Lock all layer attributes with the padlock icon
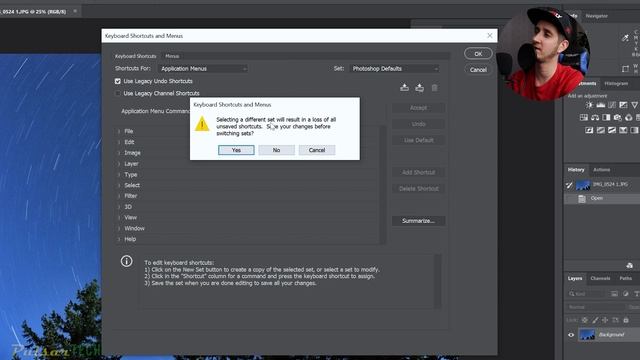Viewport: 640px width, 360px height. (626, 320)
